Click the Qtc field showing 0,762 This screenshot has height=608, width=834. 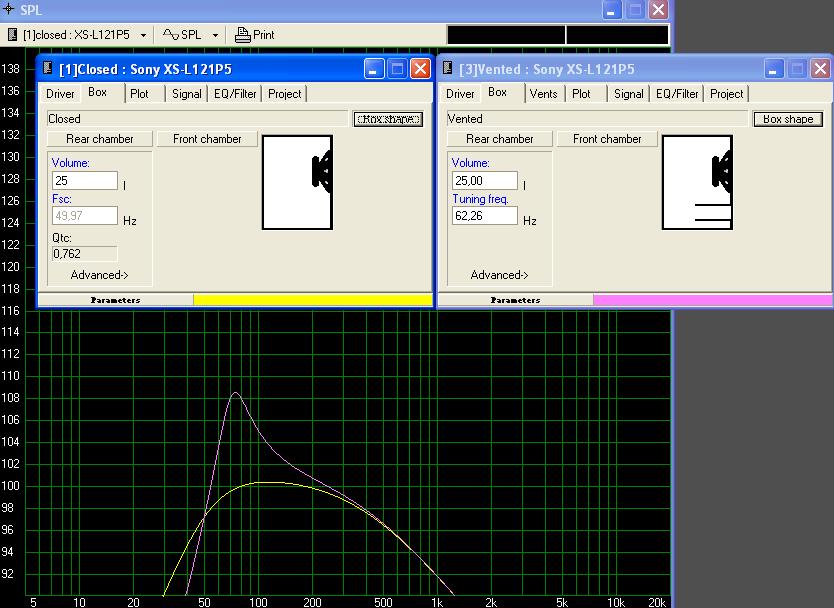pyautogui.click(x=85, y=254)
